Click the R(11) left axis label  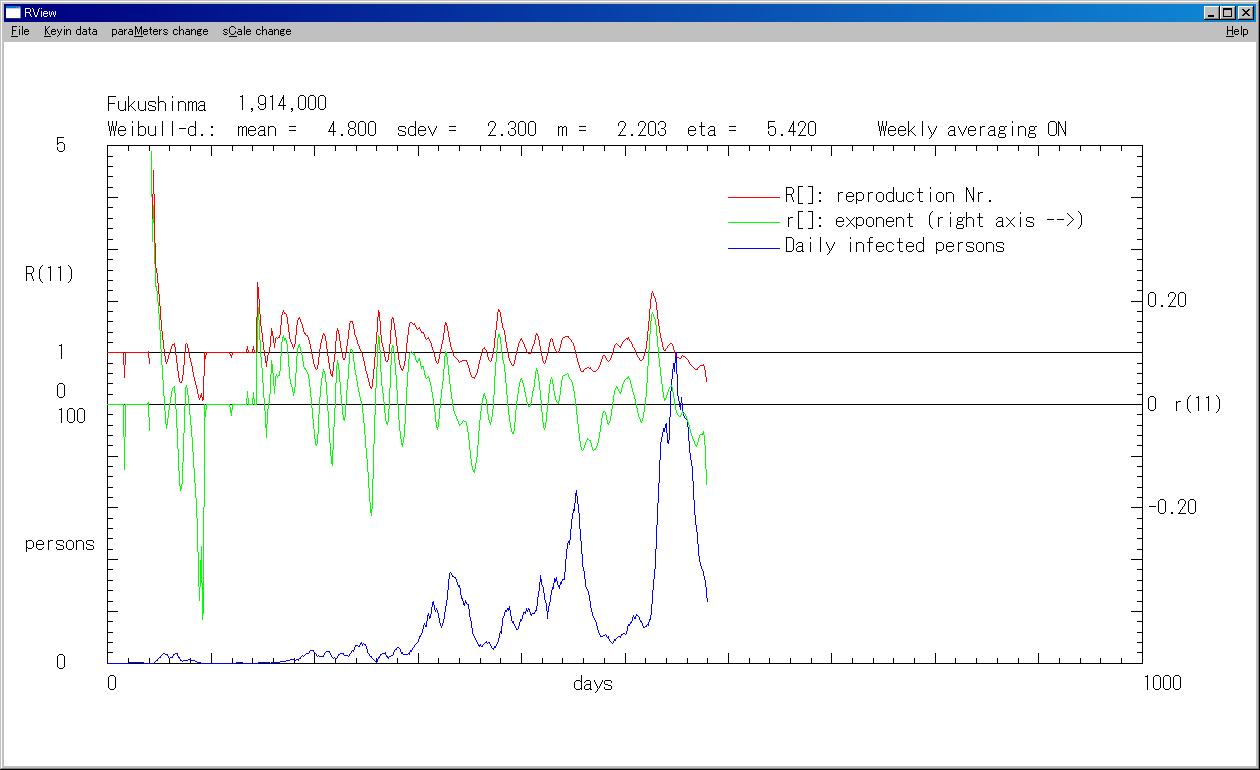[x=49, y=274]
